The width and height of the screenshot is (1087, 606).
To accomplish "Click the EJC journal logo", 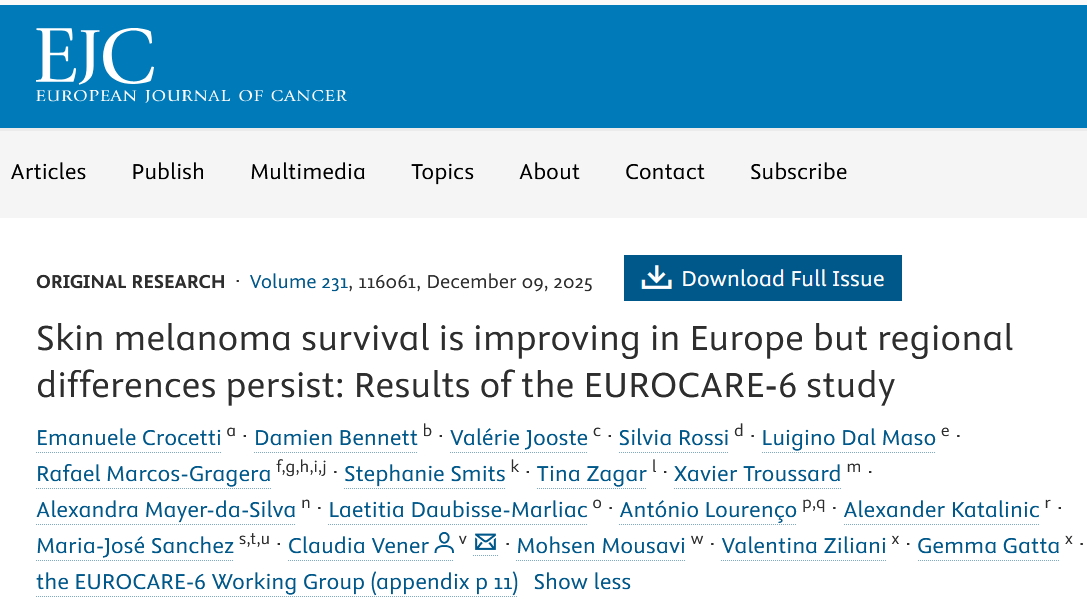I will point(191,66).
